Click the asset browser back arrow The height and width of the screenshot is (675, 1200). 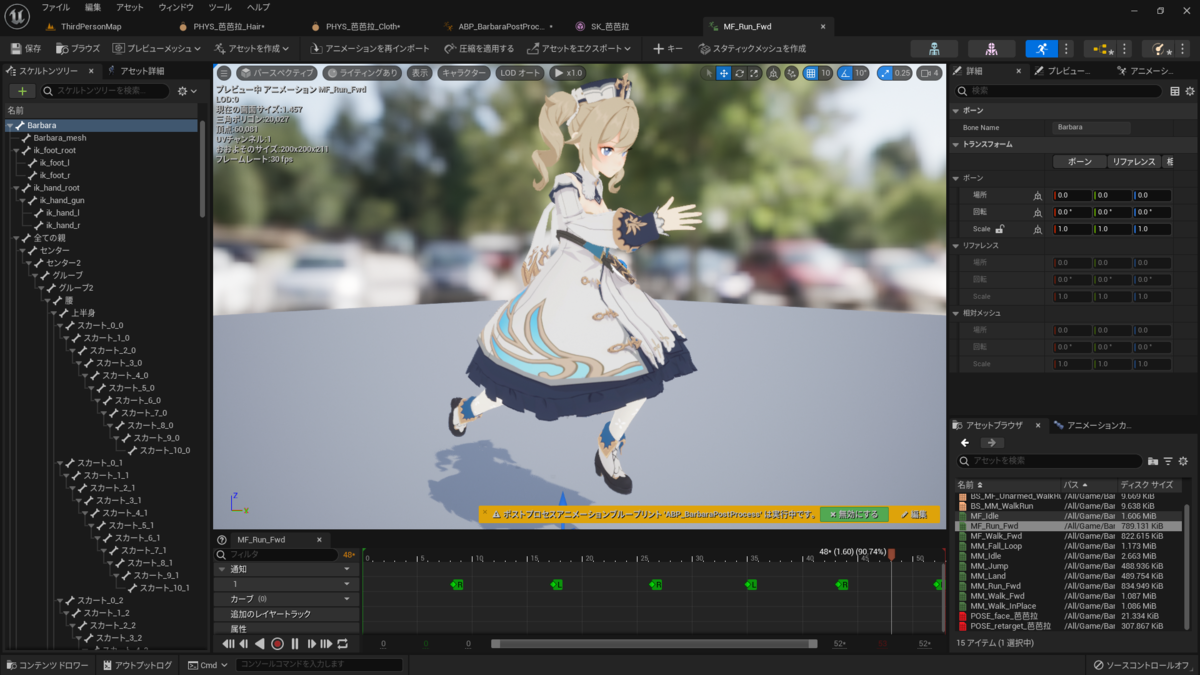tap(965, 443)
